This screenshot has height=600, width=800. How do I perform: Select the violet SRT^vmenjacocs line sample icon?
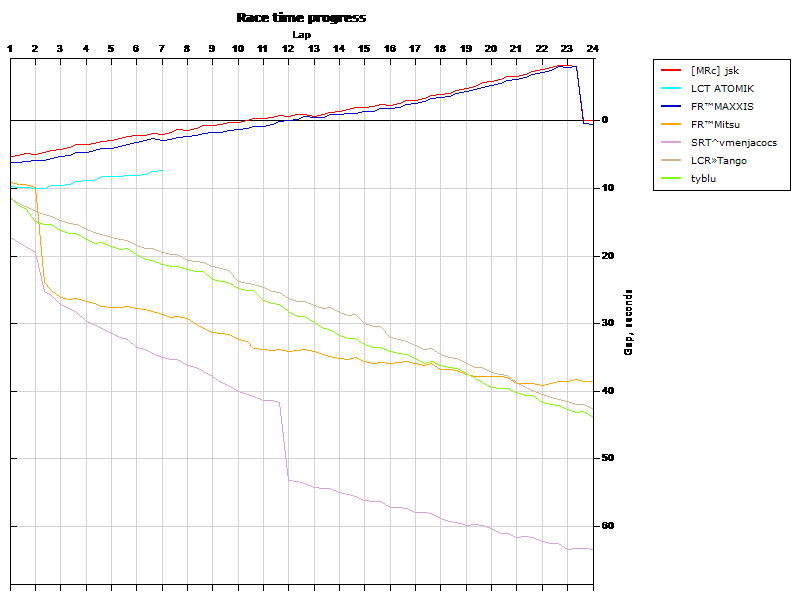tap(669, 142)
